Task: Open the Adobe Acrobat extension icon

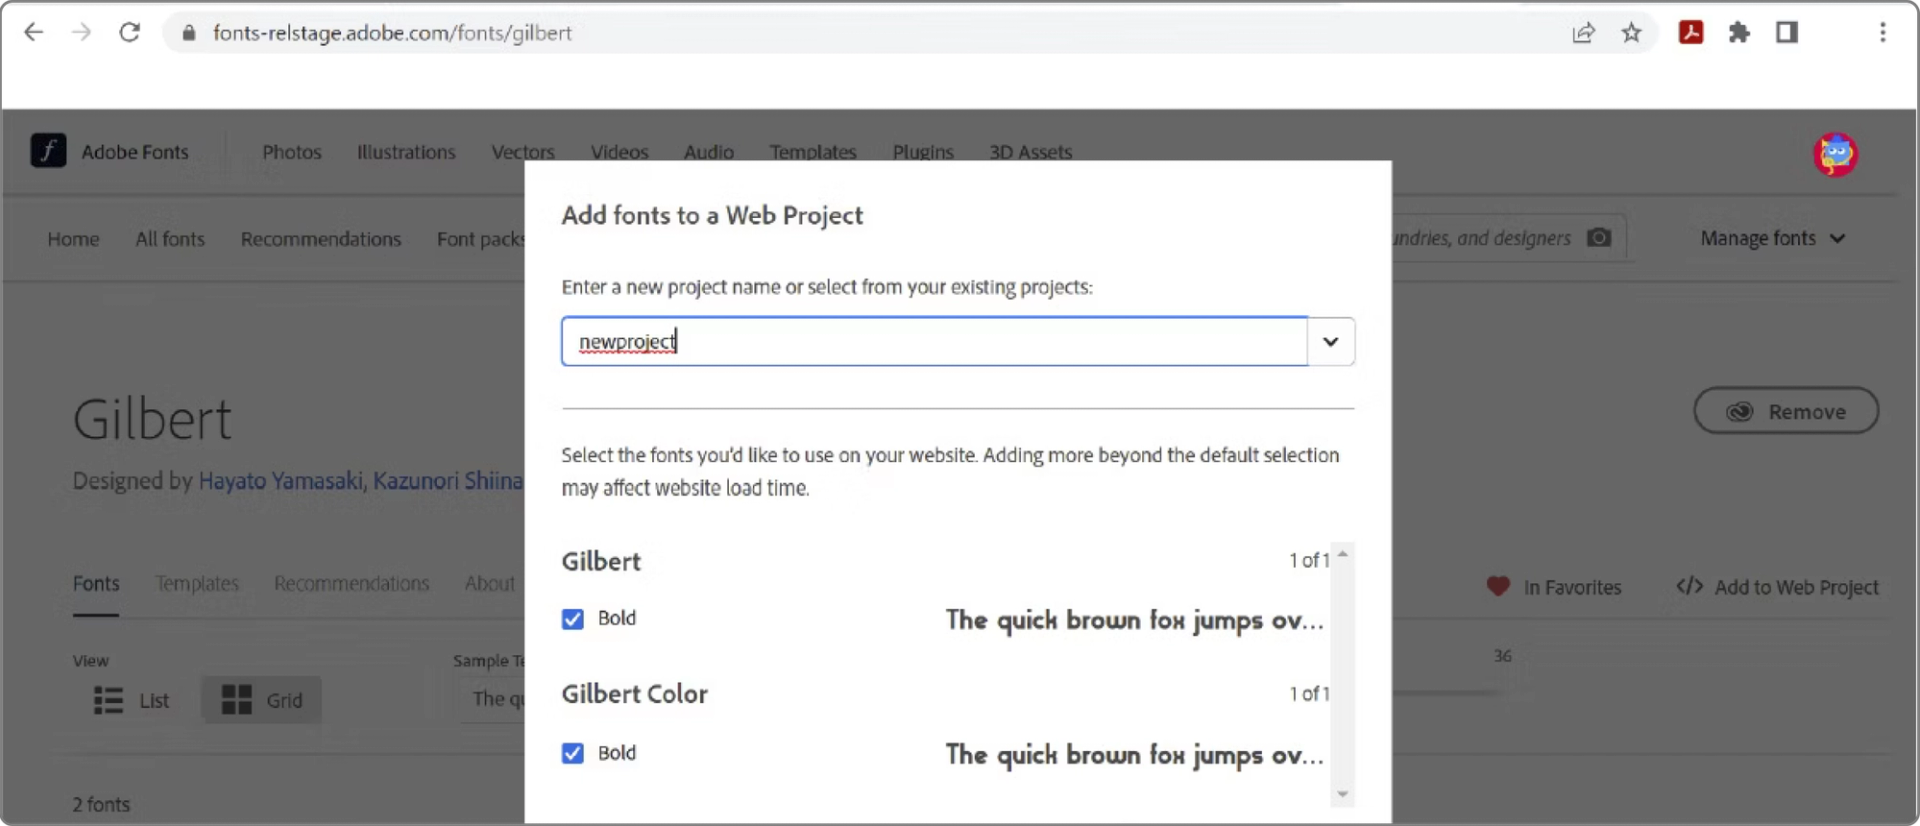Action: [x=1691, y=32]
